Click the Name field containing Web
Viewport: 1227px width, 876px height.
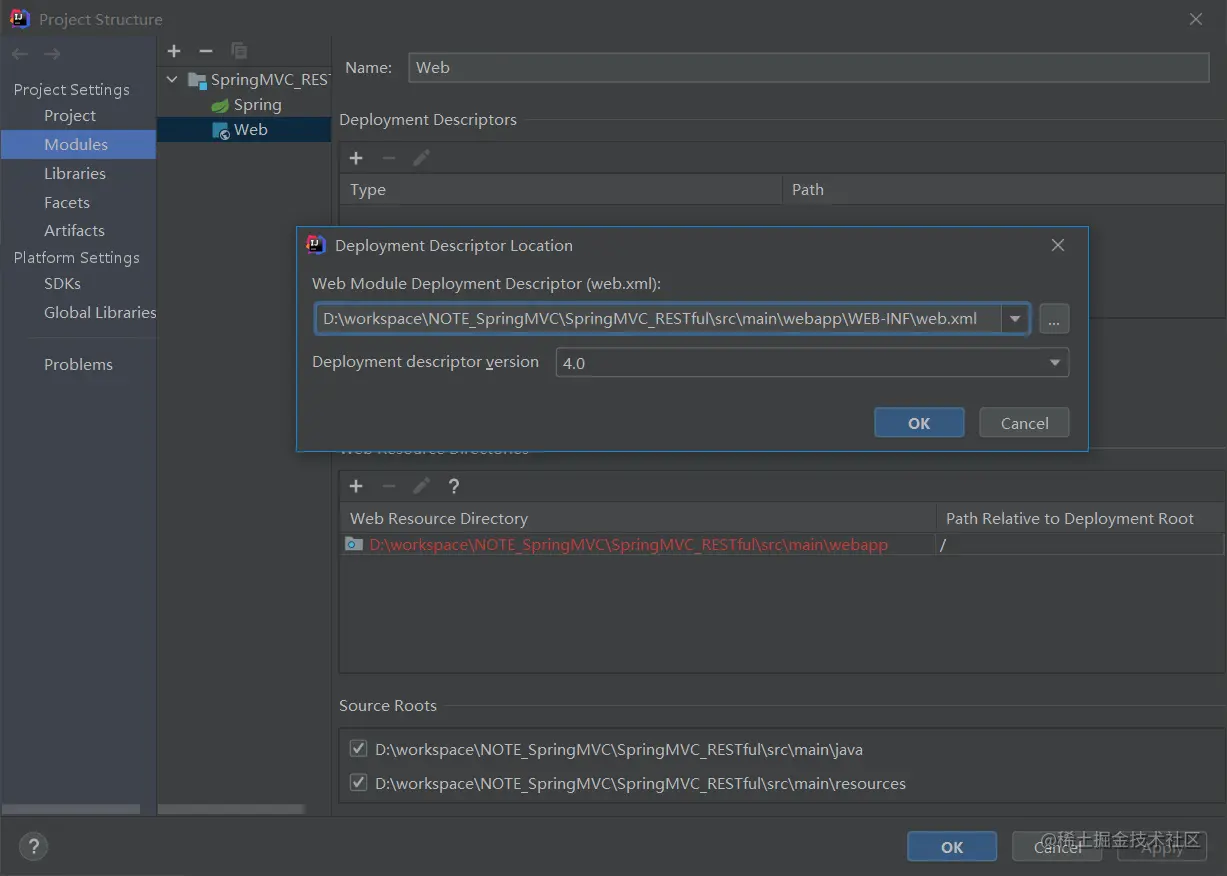point(809,67)
